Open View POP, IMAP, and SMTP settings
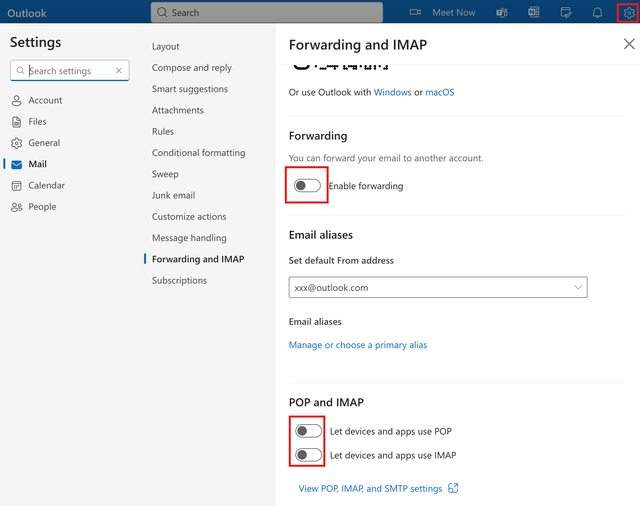The height and width of the screenshot is (506, 640). (370, 488)
